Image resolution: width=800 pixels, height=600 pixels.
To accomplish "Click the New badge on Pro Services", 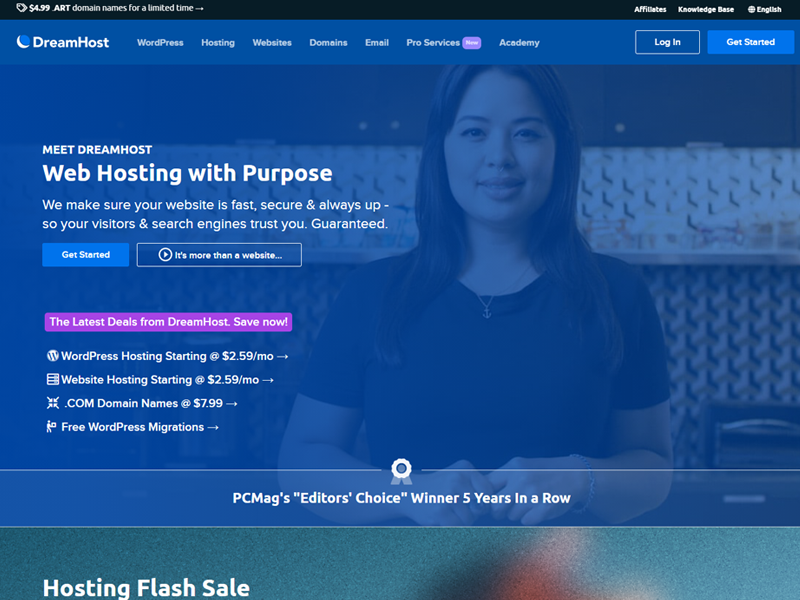I will point(471,42).
